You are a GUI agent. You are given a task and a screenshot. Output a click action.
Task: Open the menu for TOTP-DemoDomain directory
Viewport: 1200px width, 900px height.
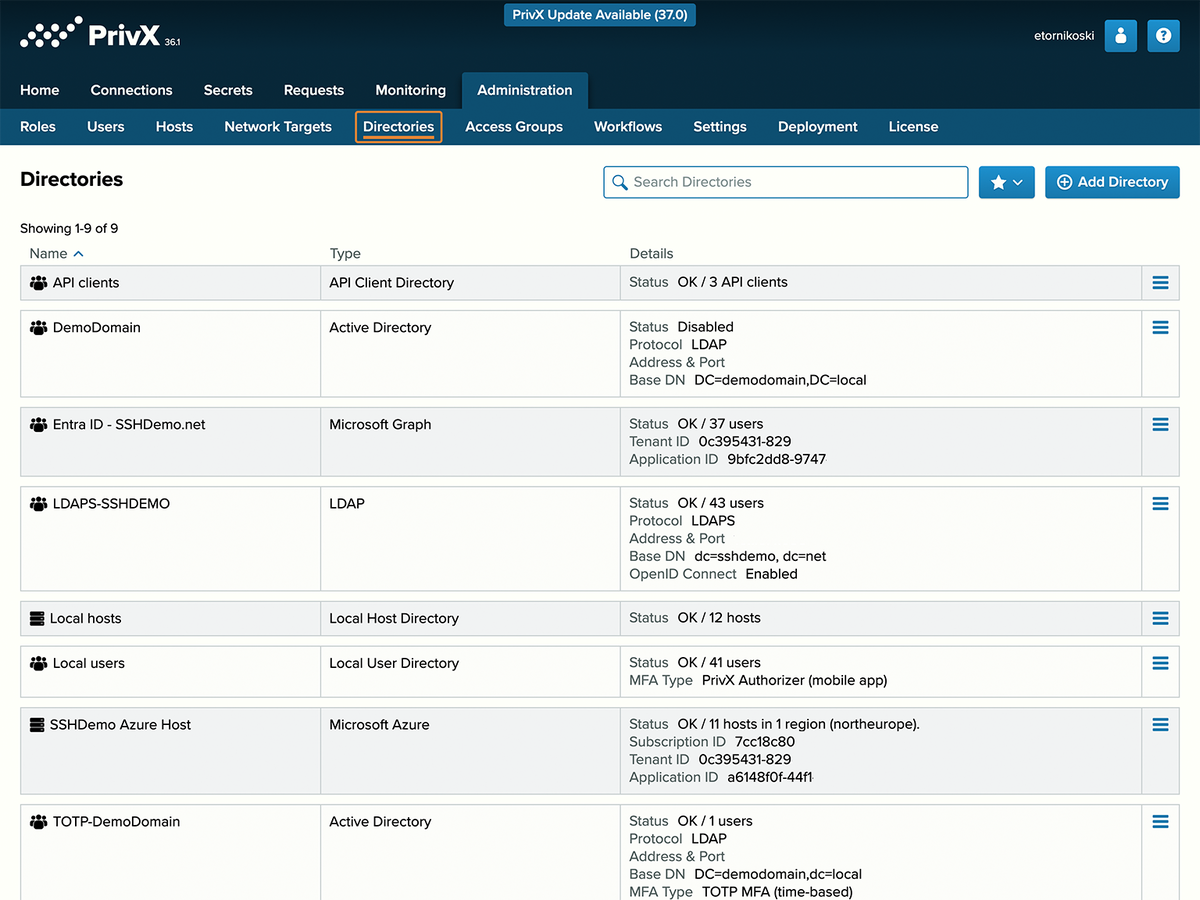pyautogui.click(x=1160, y=821)
